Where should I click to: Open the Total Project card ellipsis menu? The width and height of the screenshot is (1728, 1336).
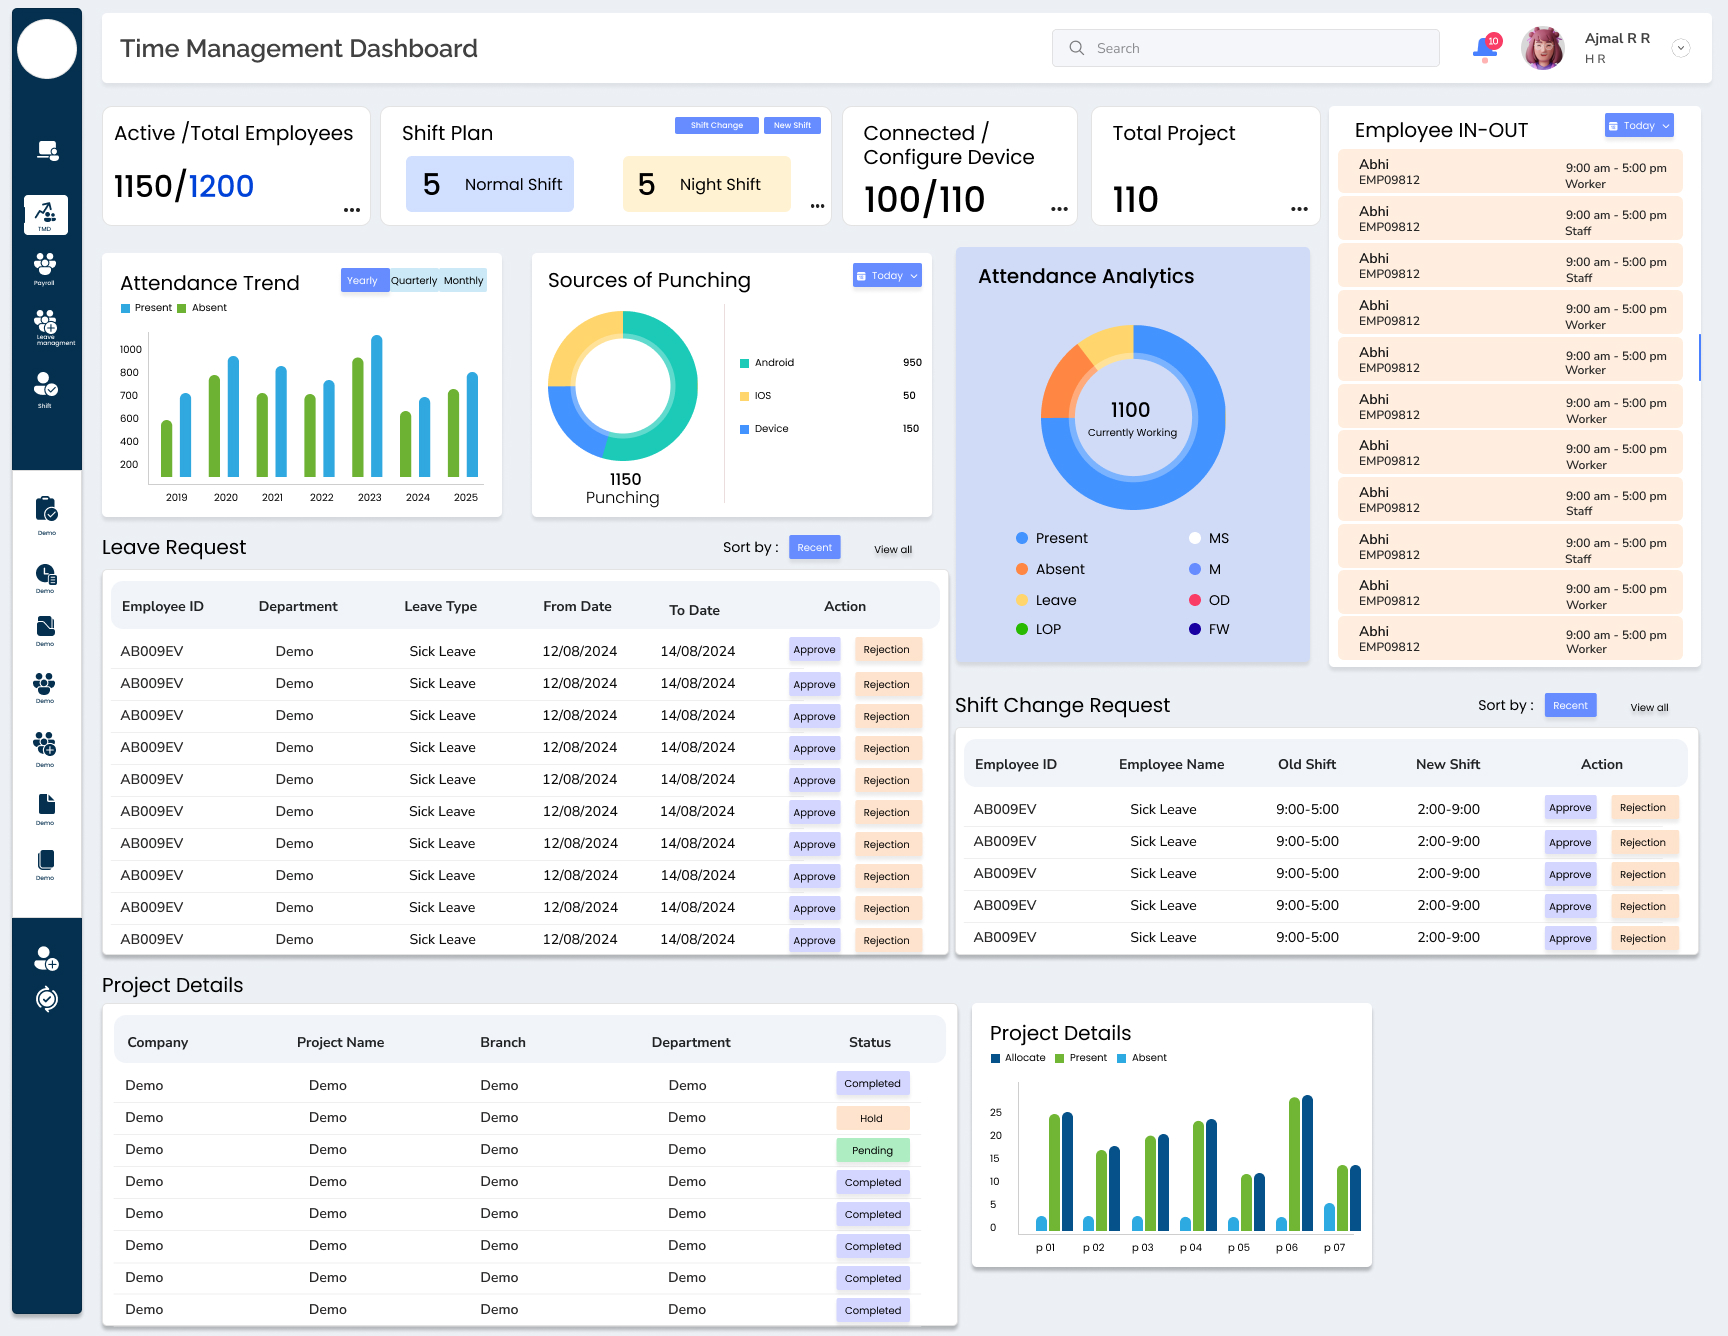click(1299, 209)
